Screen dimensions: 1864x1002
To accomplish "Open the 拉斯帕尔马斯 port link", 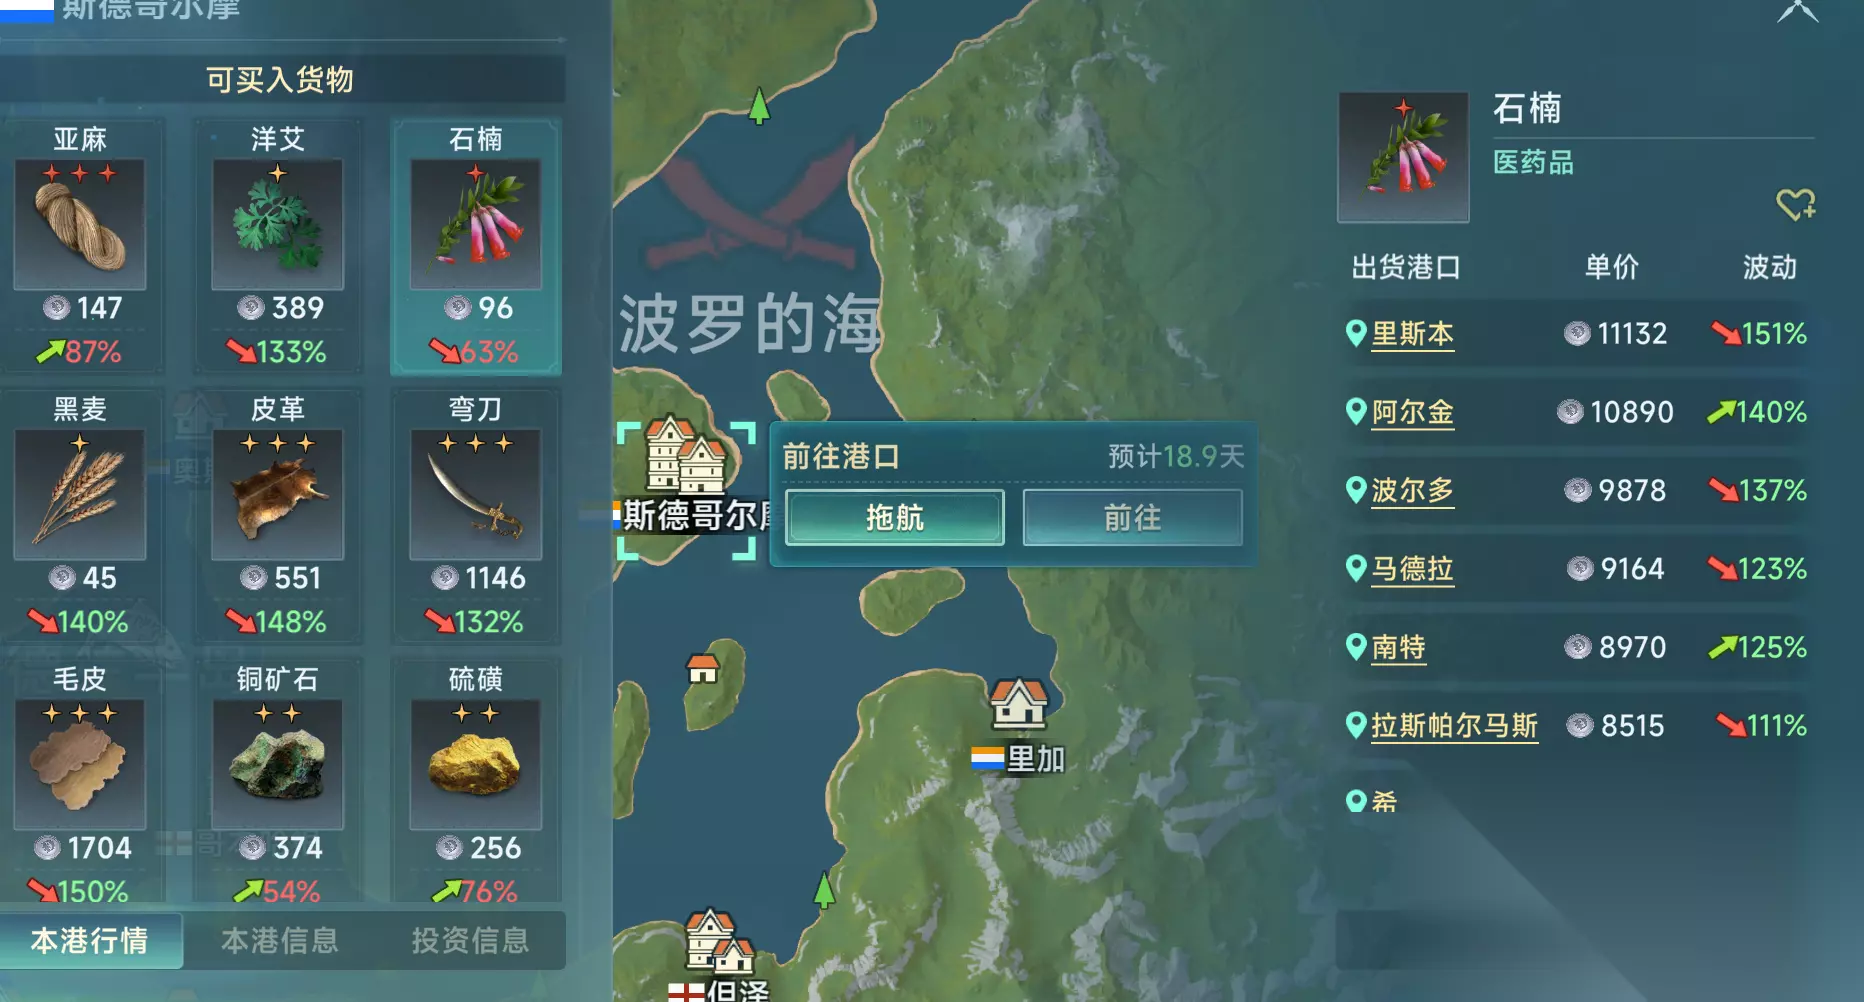I will pos(1454,725).
